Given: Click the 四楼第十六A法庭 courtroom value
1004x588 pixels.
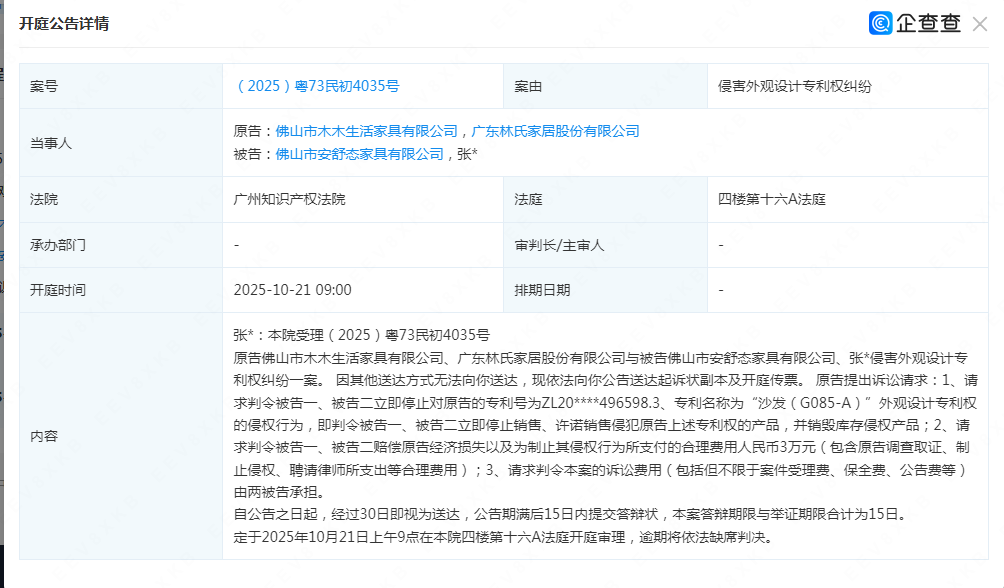Looking at the screenshot, I should coord(774,199).
